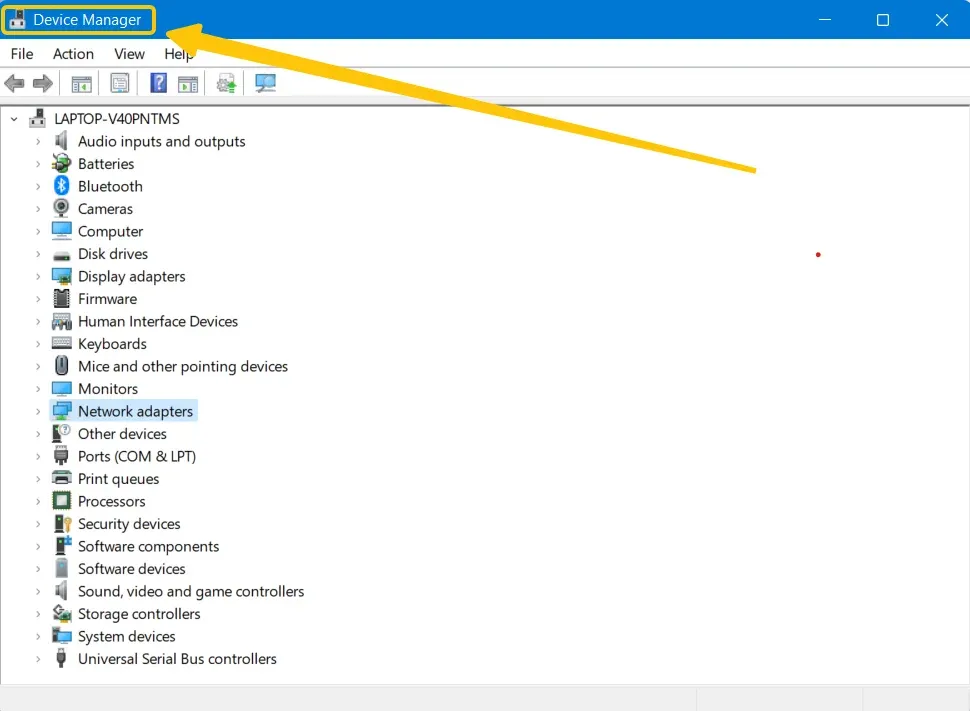Click the Scan for hardware changes icon
Screen dimensions: 970x711
click(x=265, y=83)
